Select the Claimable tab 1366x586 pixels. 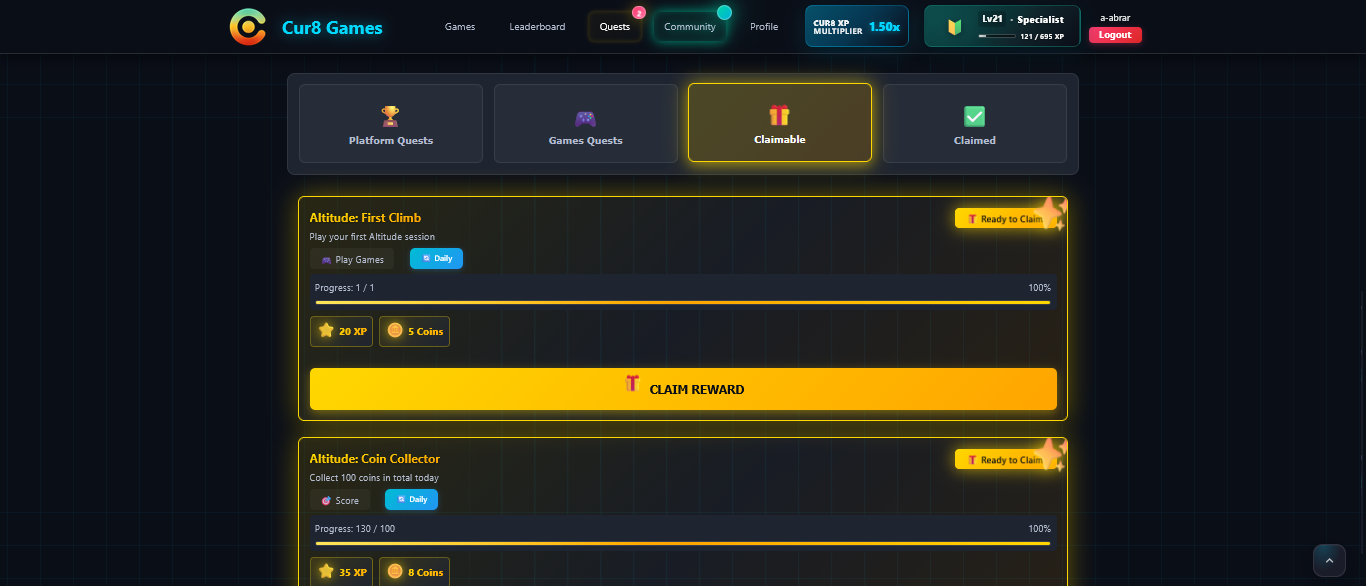click(x=780, y=122)
